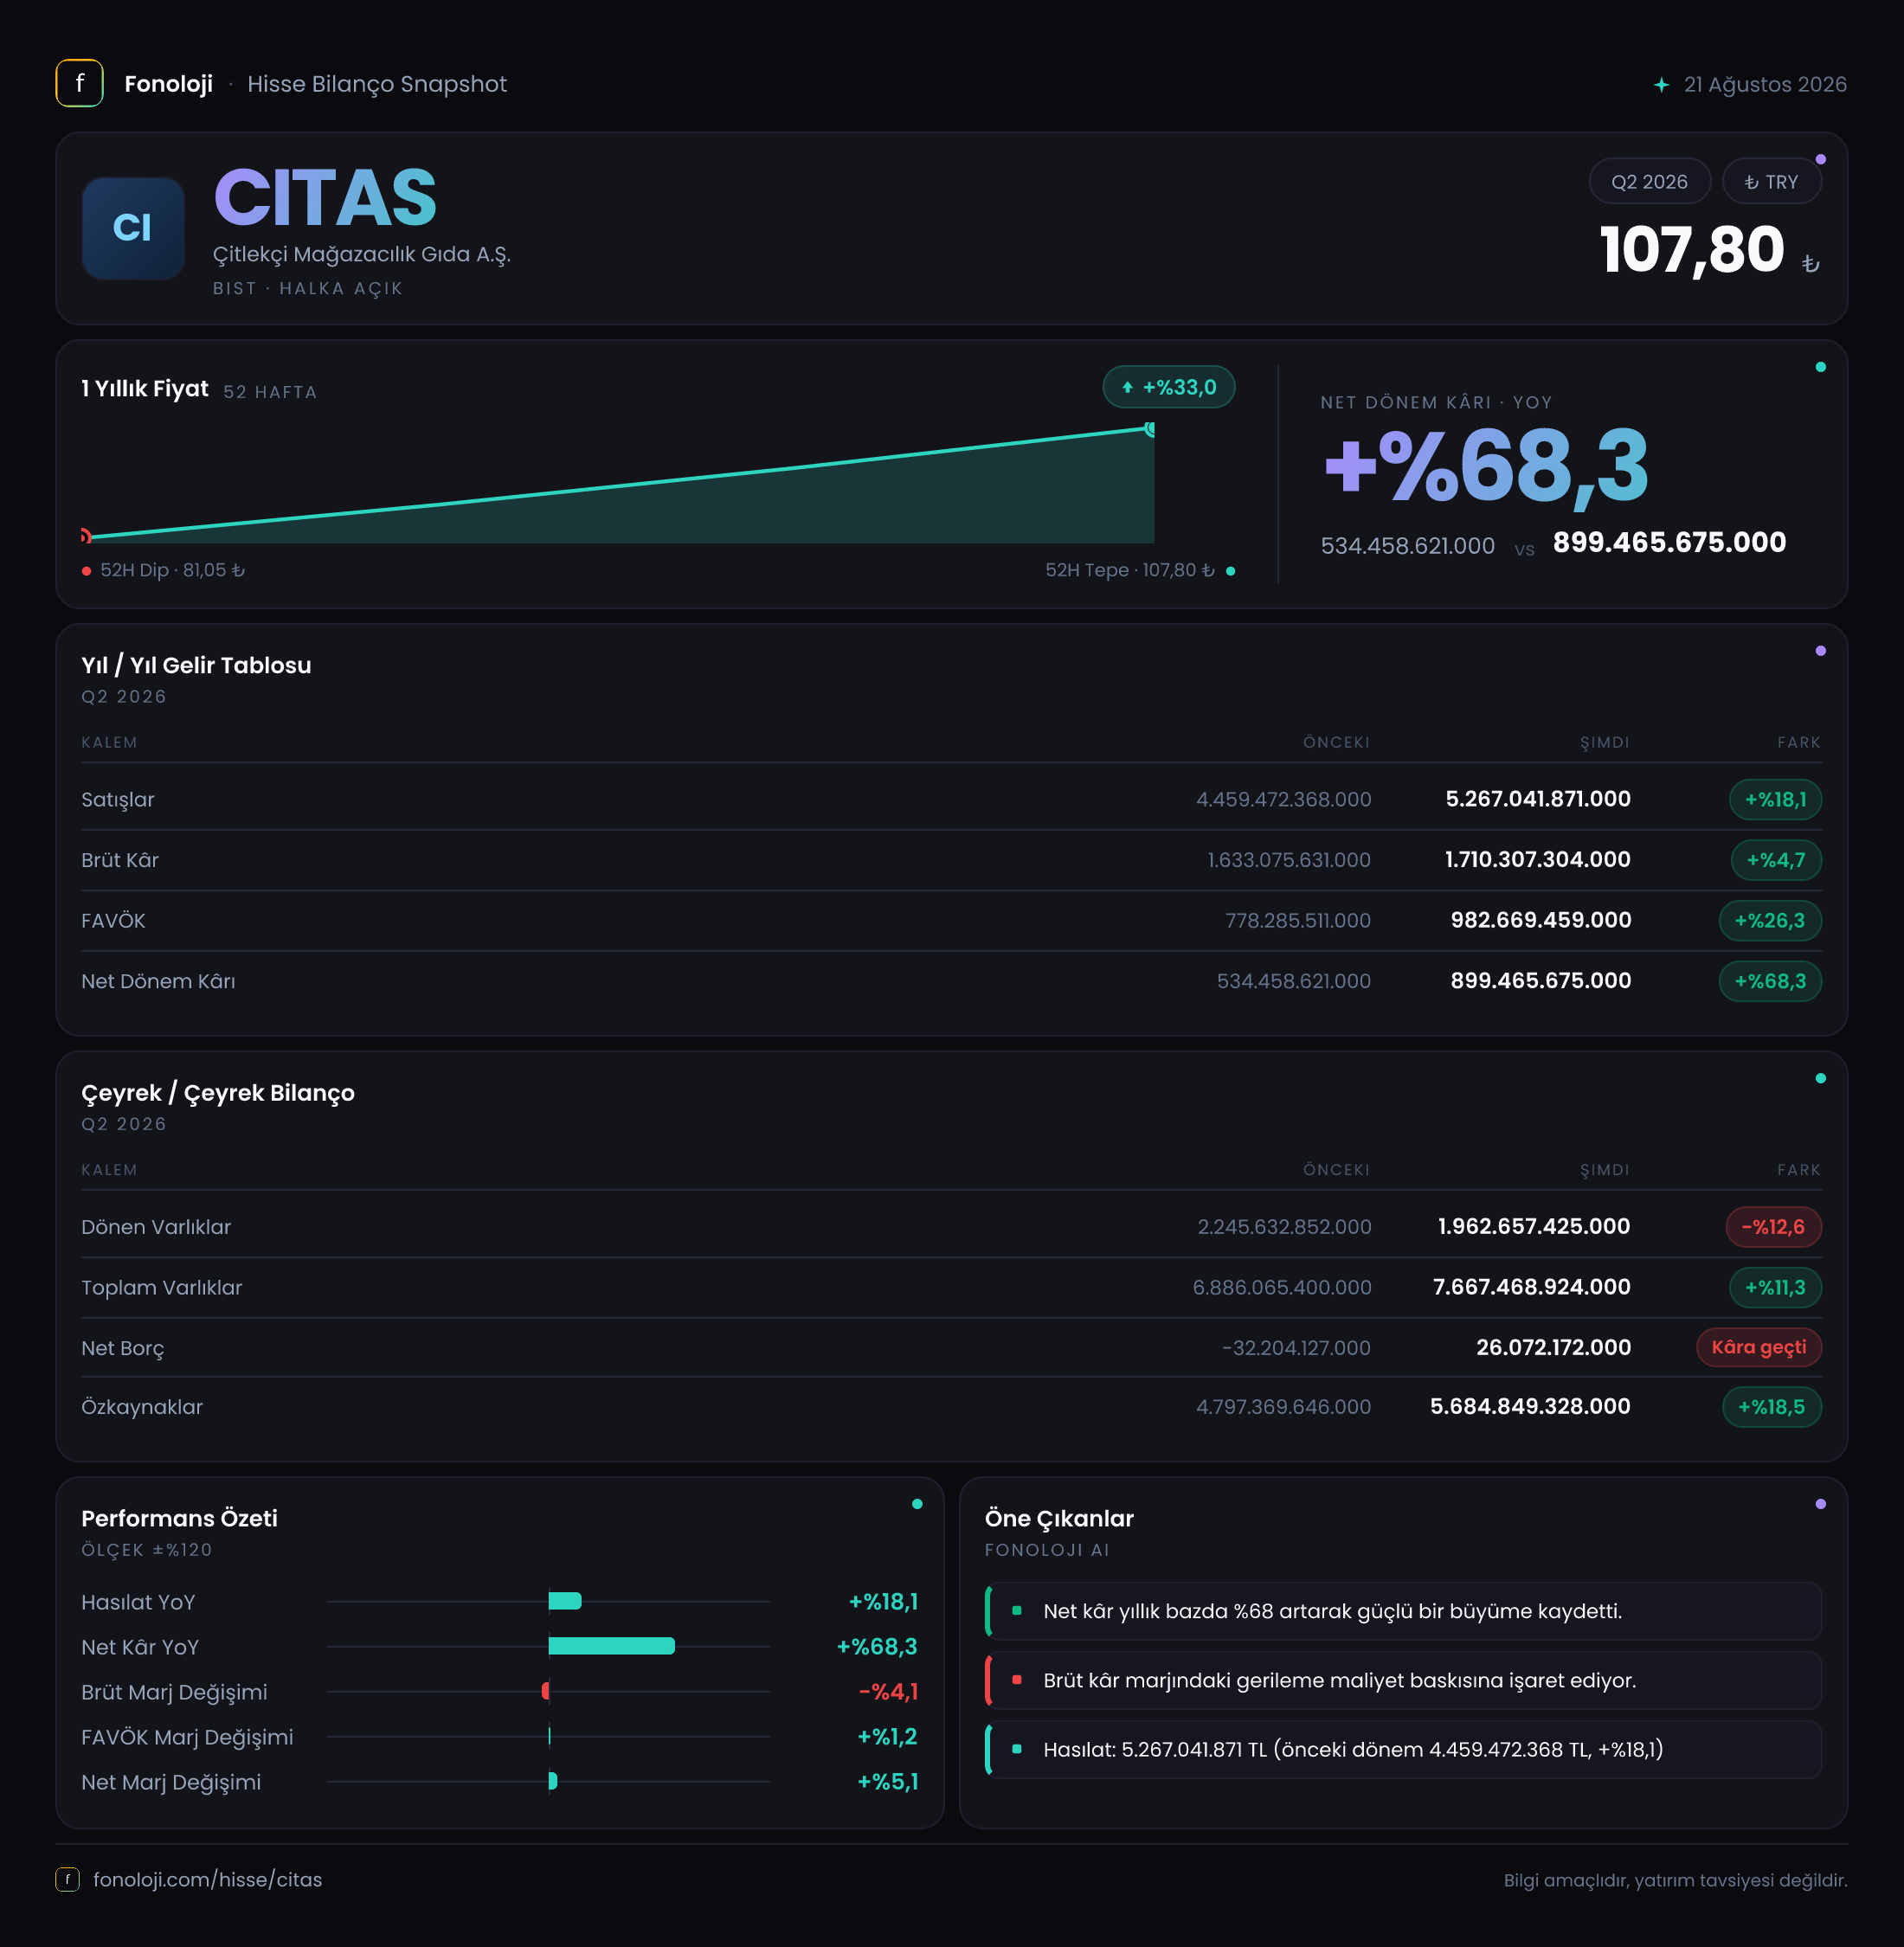Click the Turkish lira symbol next to 107,80
Viewport: 1904px width, 1947px height.
[x=1810, y=264]
